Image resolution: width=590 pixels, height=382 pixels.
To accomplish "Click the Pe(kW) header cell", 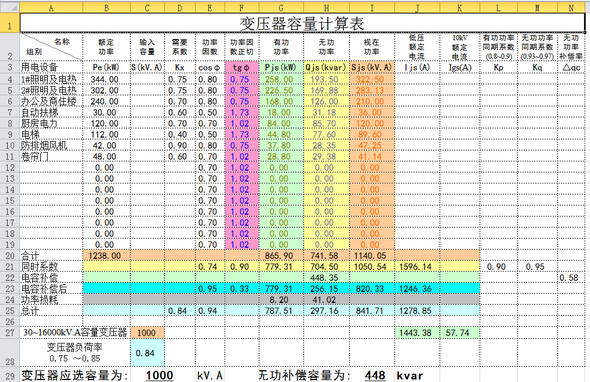I will coord(106,67).
